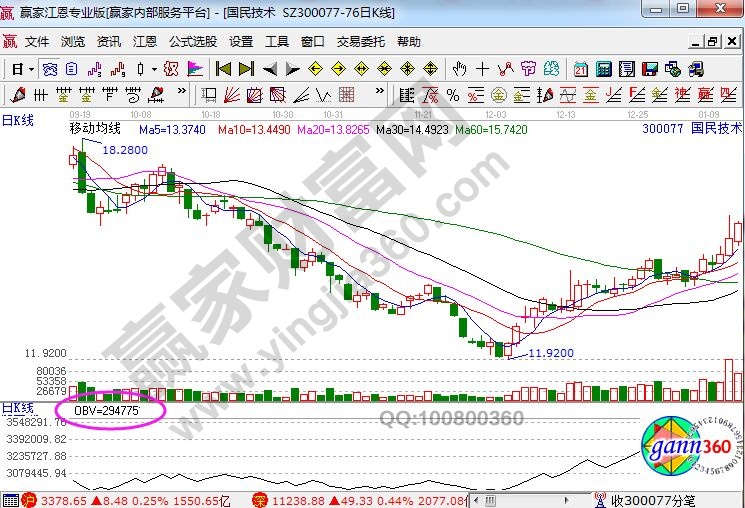Open the 公式选股 menu
Image resolution: width=745 pixels, height=508 pixels.
click(192, 42)
